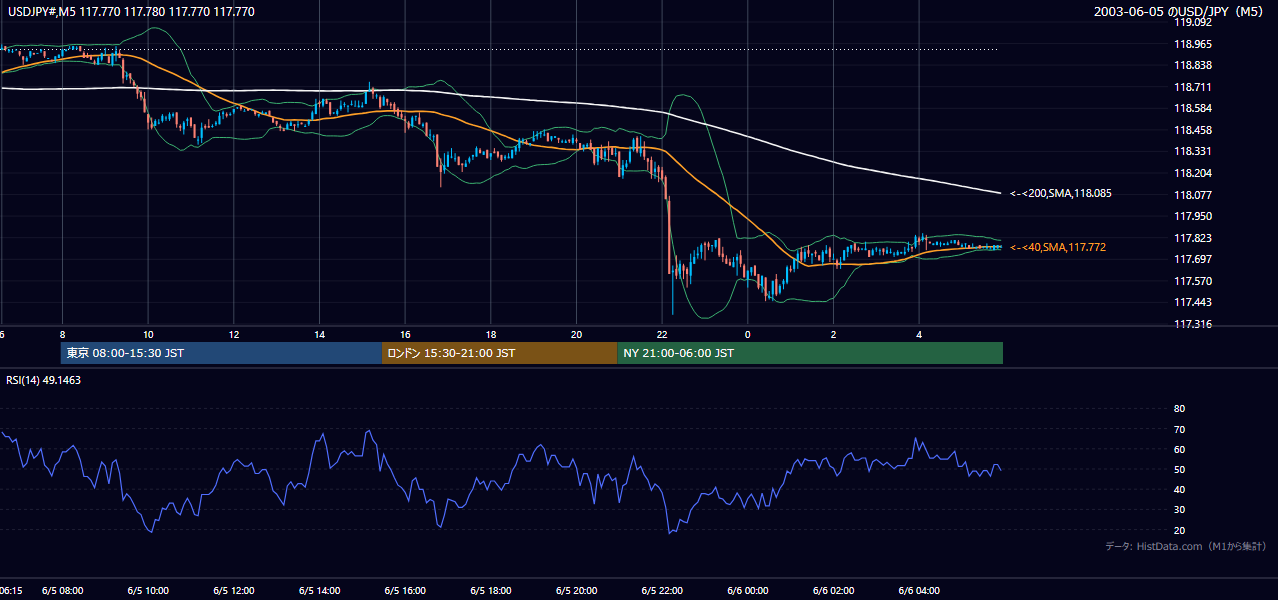Click the 6/5 08:00 time axis label
This screenshot has width=1278, height=600.
click(63, 591)
